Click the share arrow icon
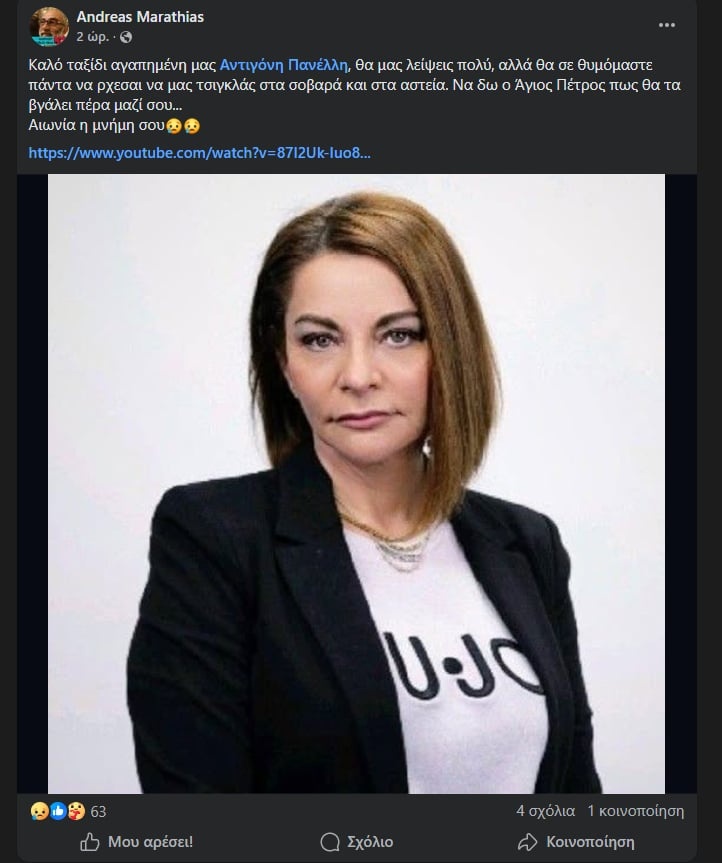Image resolution: width=722 pixels, height=863 pixels. (527, 842)
